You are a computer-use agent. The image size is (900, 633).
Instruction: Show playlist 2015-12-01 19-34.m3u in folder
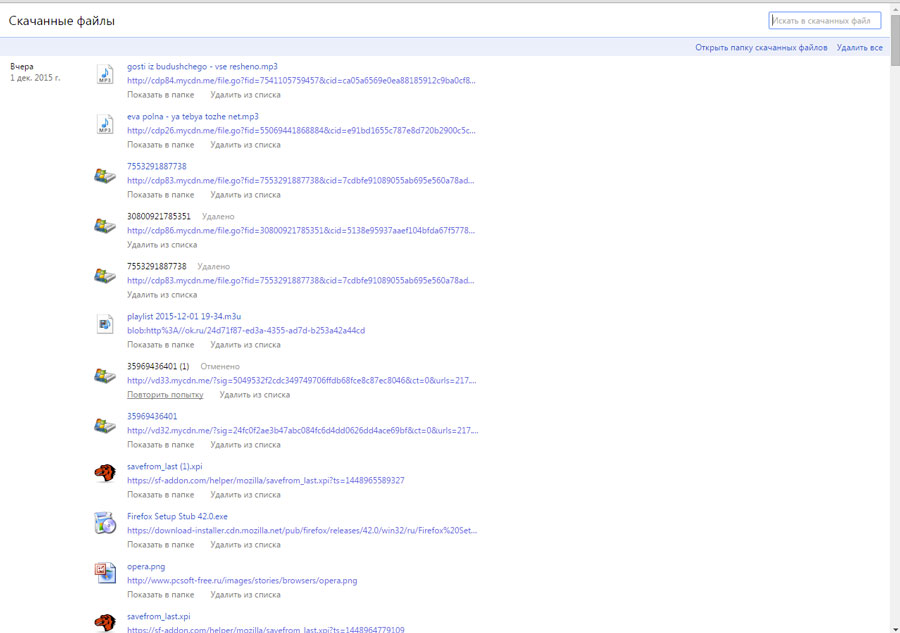tap(160, 345)
